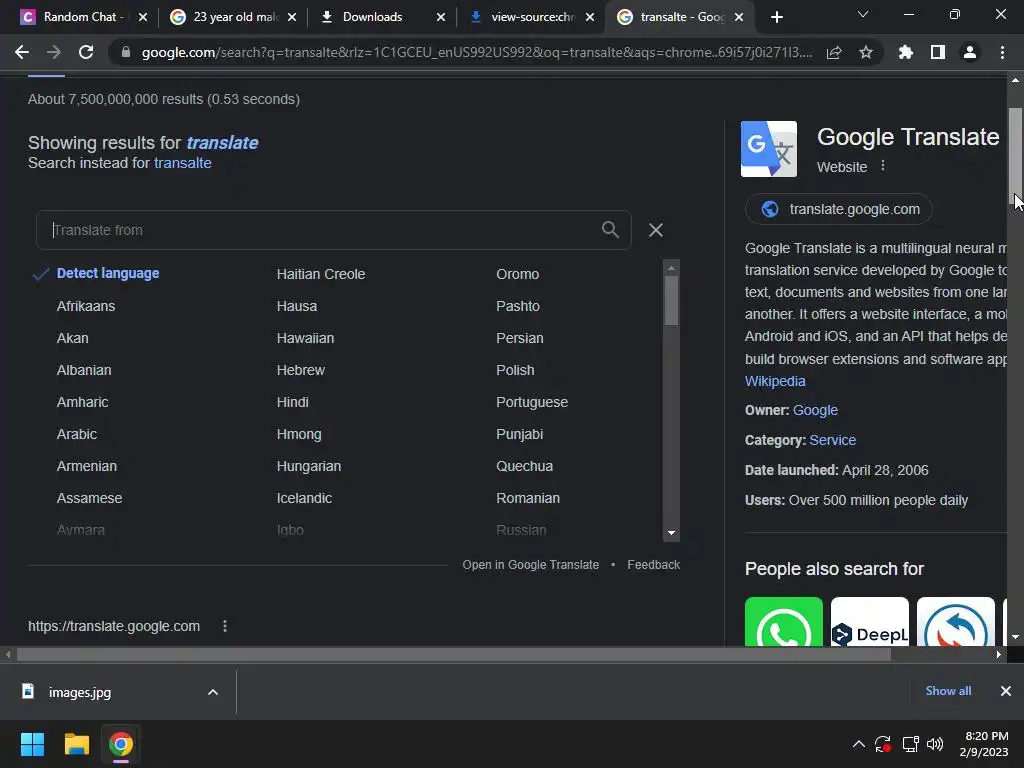Switch to the Downloads tab
1024x768 pixels.
[x=372, y=17]
